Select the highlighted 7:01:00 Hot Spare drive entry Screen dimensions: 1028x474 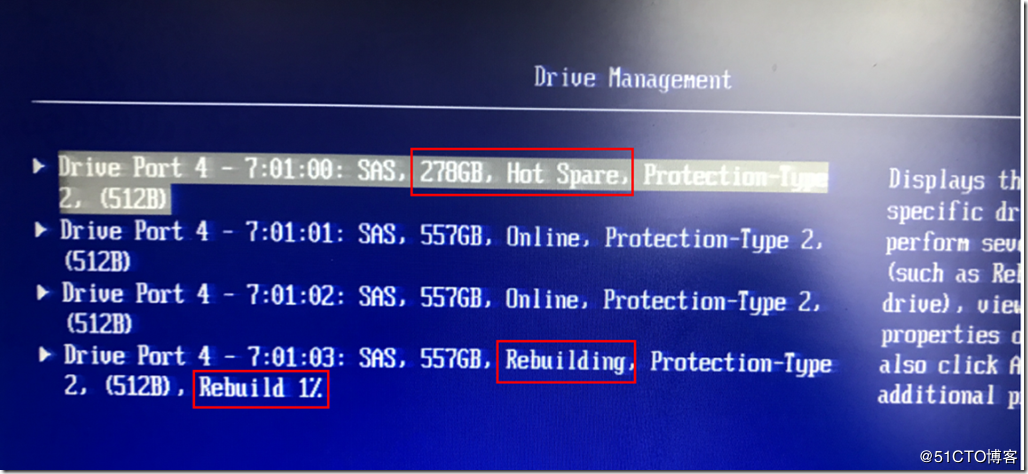point(443,184)
